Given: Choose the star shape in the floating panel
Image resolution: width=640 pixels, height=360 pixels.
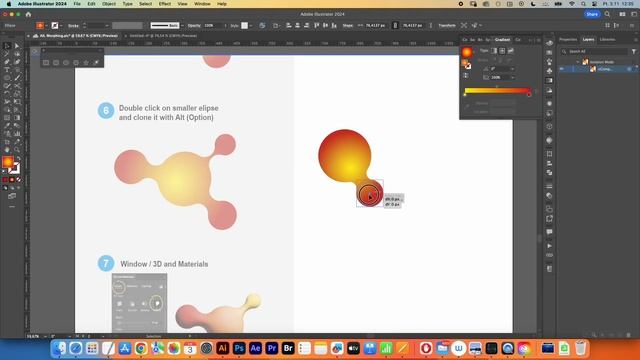Looking at the screenshot, I should 86,62.
